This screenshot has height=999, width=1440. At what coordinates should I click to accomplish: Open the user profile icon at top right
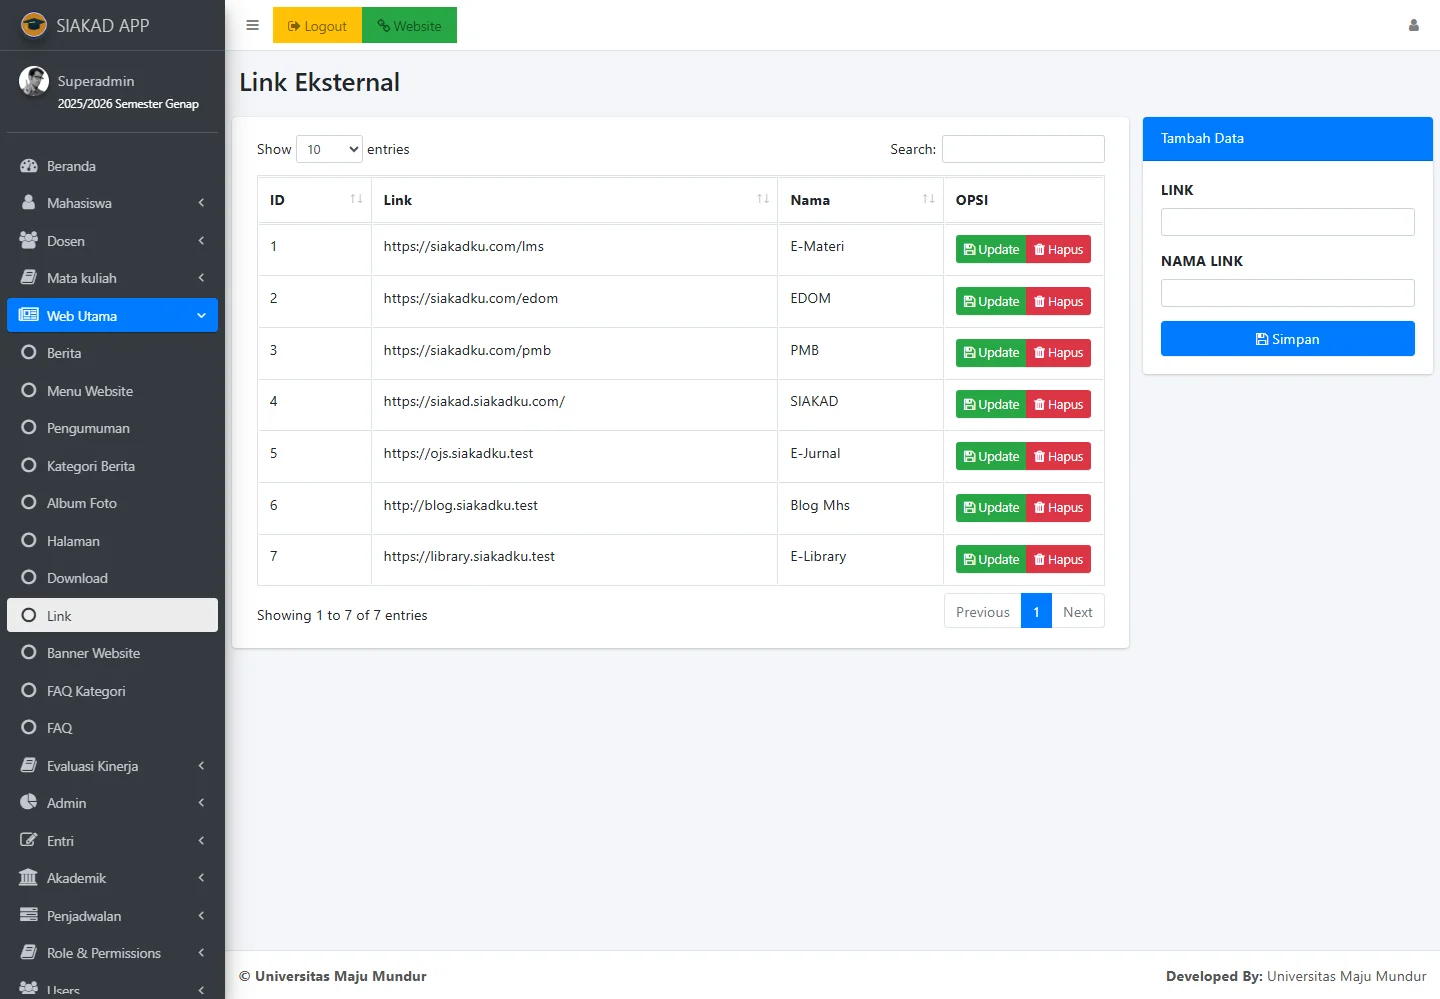pos(1413,26)
